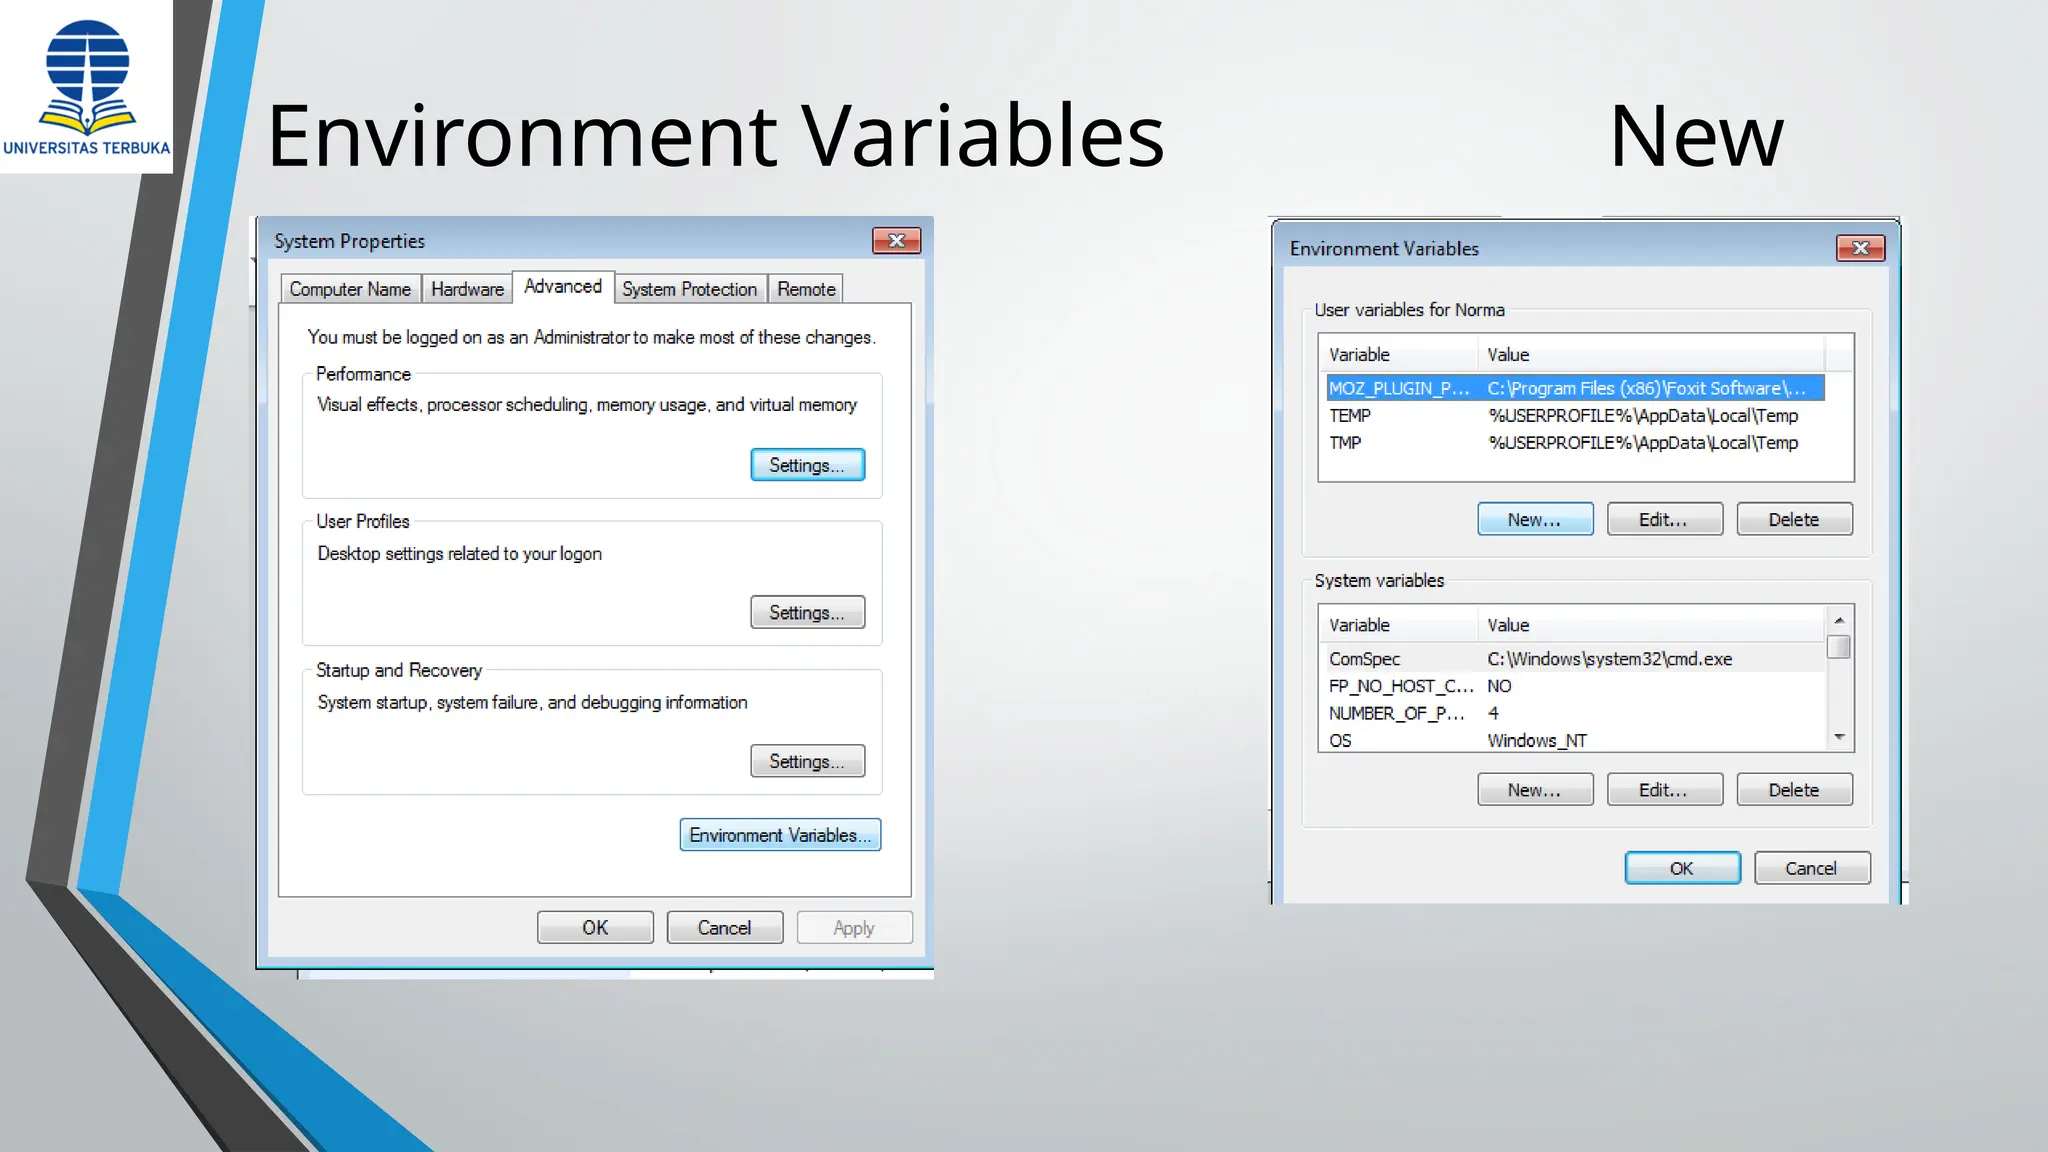Screen dimensions: 2048x1152
Task: Select the FP_NO_HOST_C... system variable row
Action: pyautogui.click(x=1575, y=686)
